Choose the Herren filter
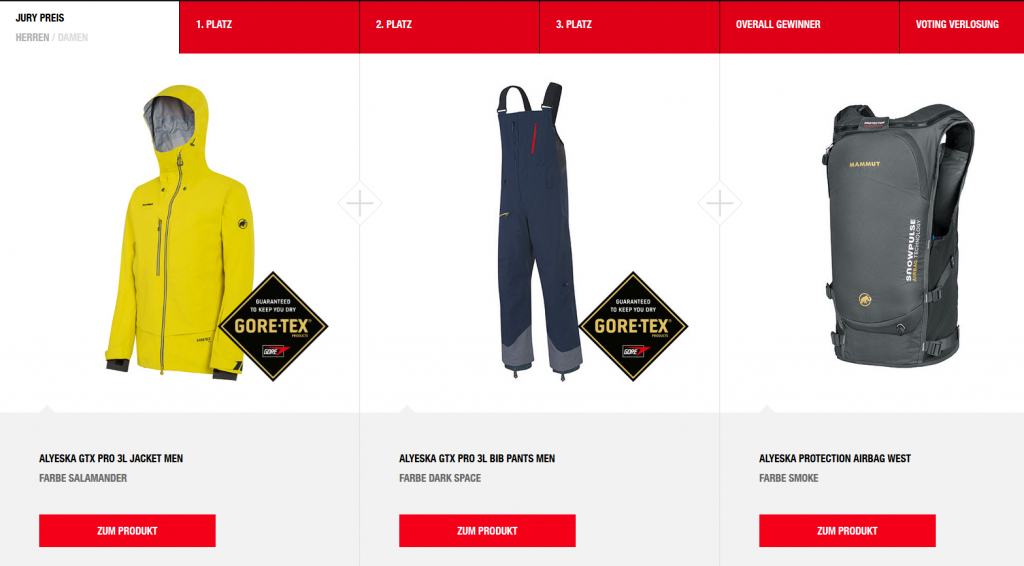The height and width of the screenshot is (566, 1024). [x=32, y=37]
